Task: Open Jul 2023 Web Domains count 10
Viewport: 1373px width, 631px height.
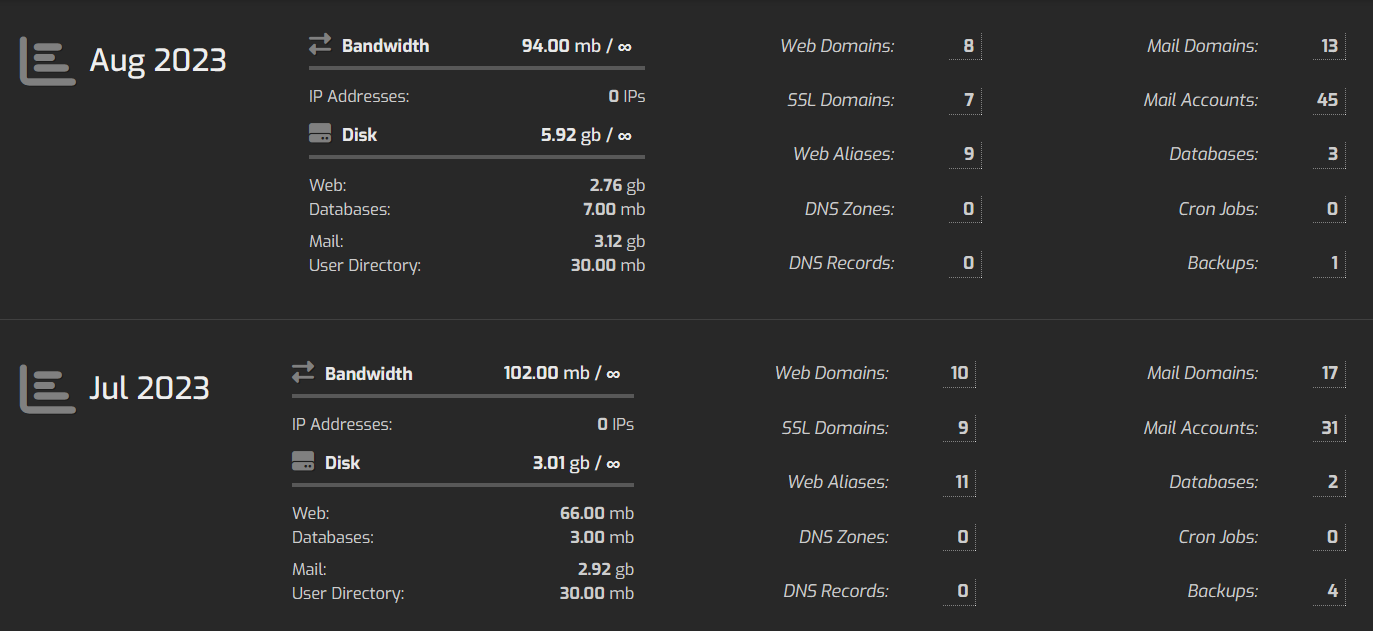Action: tap(959, 373)
